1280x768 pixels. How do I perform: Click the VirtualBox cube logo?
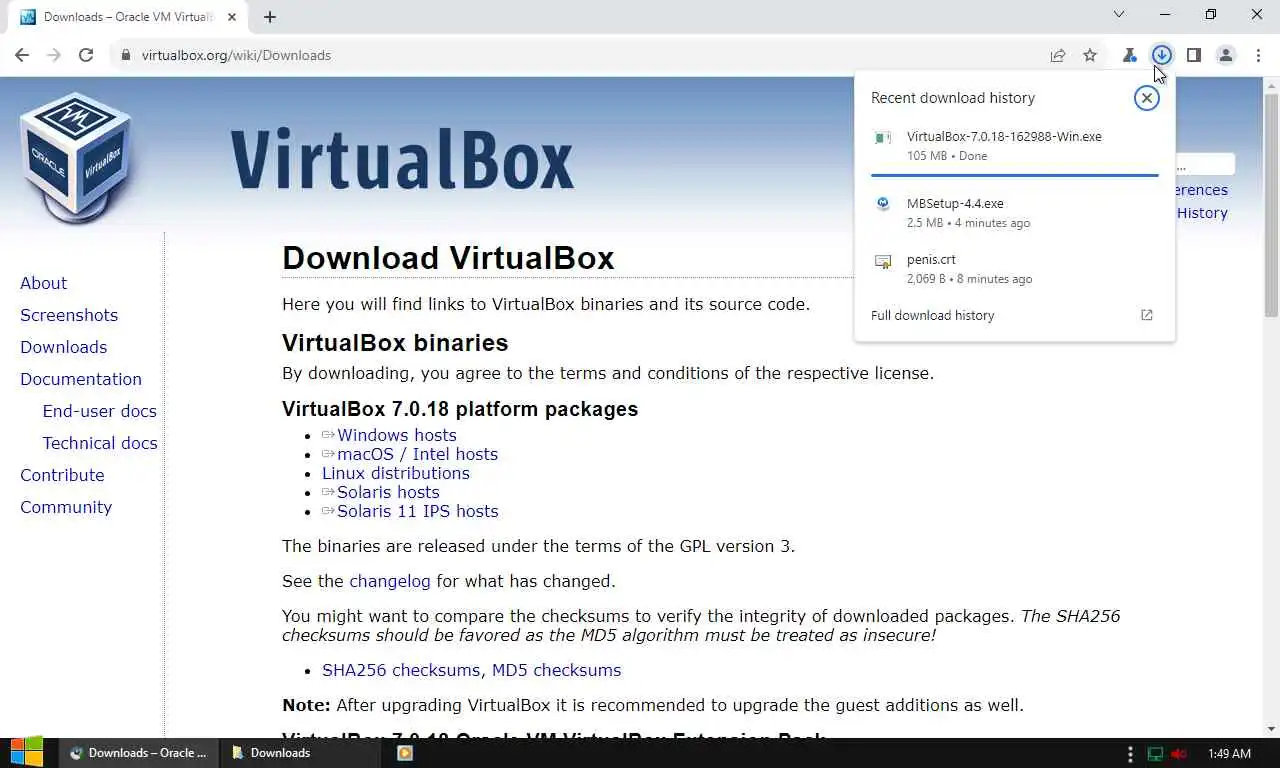[76, 157]
